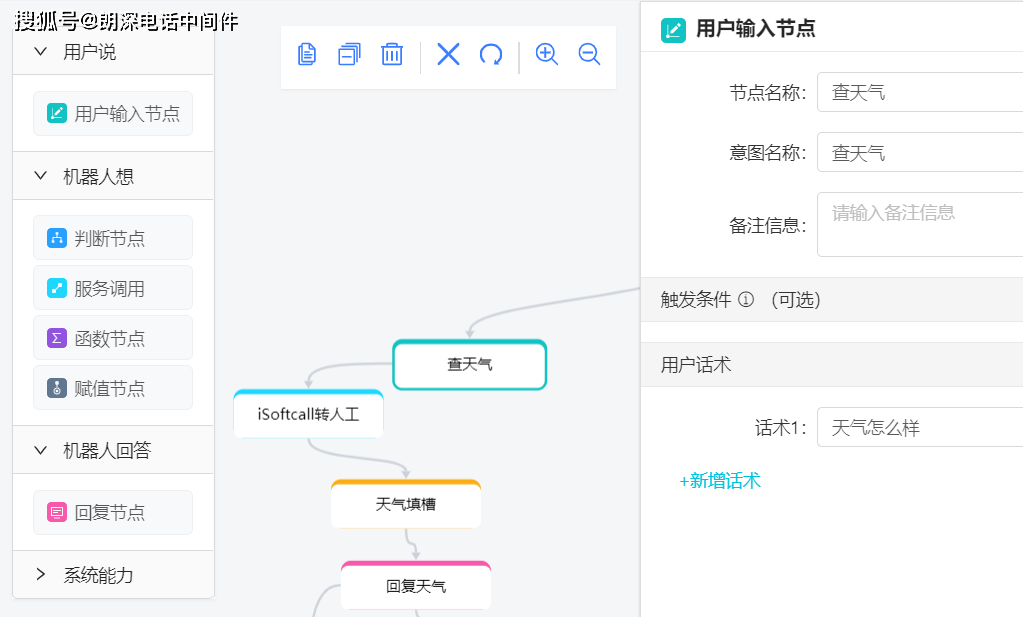Select the iSoftcall转人工 node on canvas

[x=308, y=414]
